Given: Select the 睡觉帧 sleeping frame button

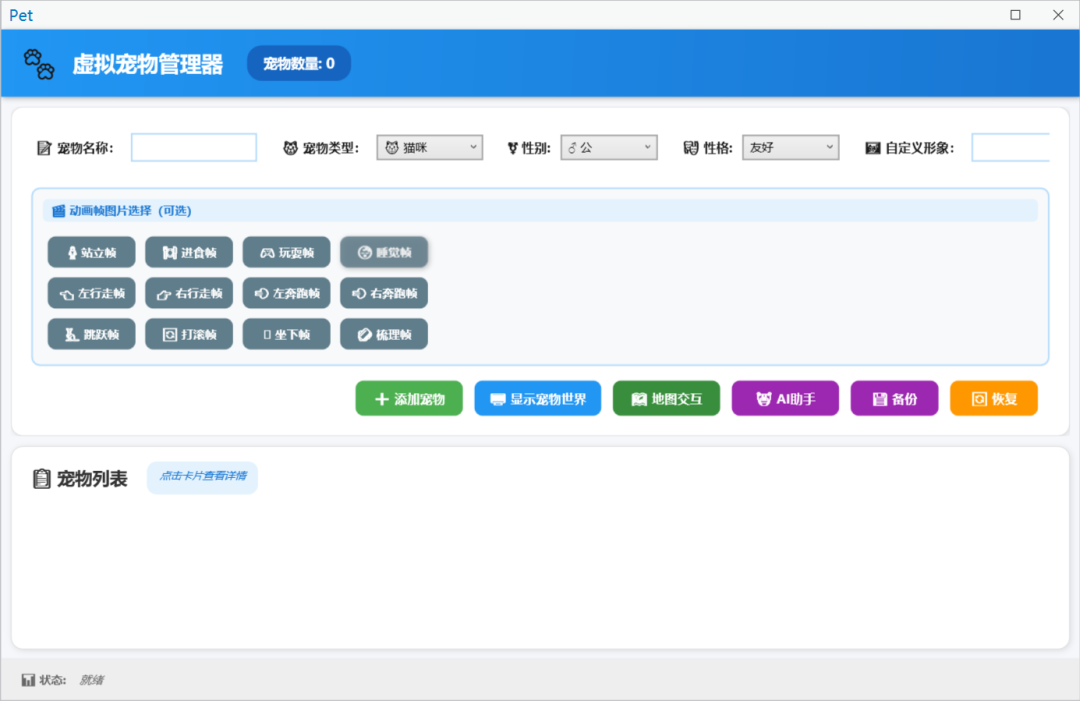Looking at the screenshot, I should coord(384,253).
